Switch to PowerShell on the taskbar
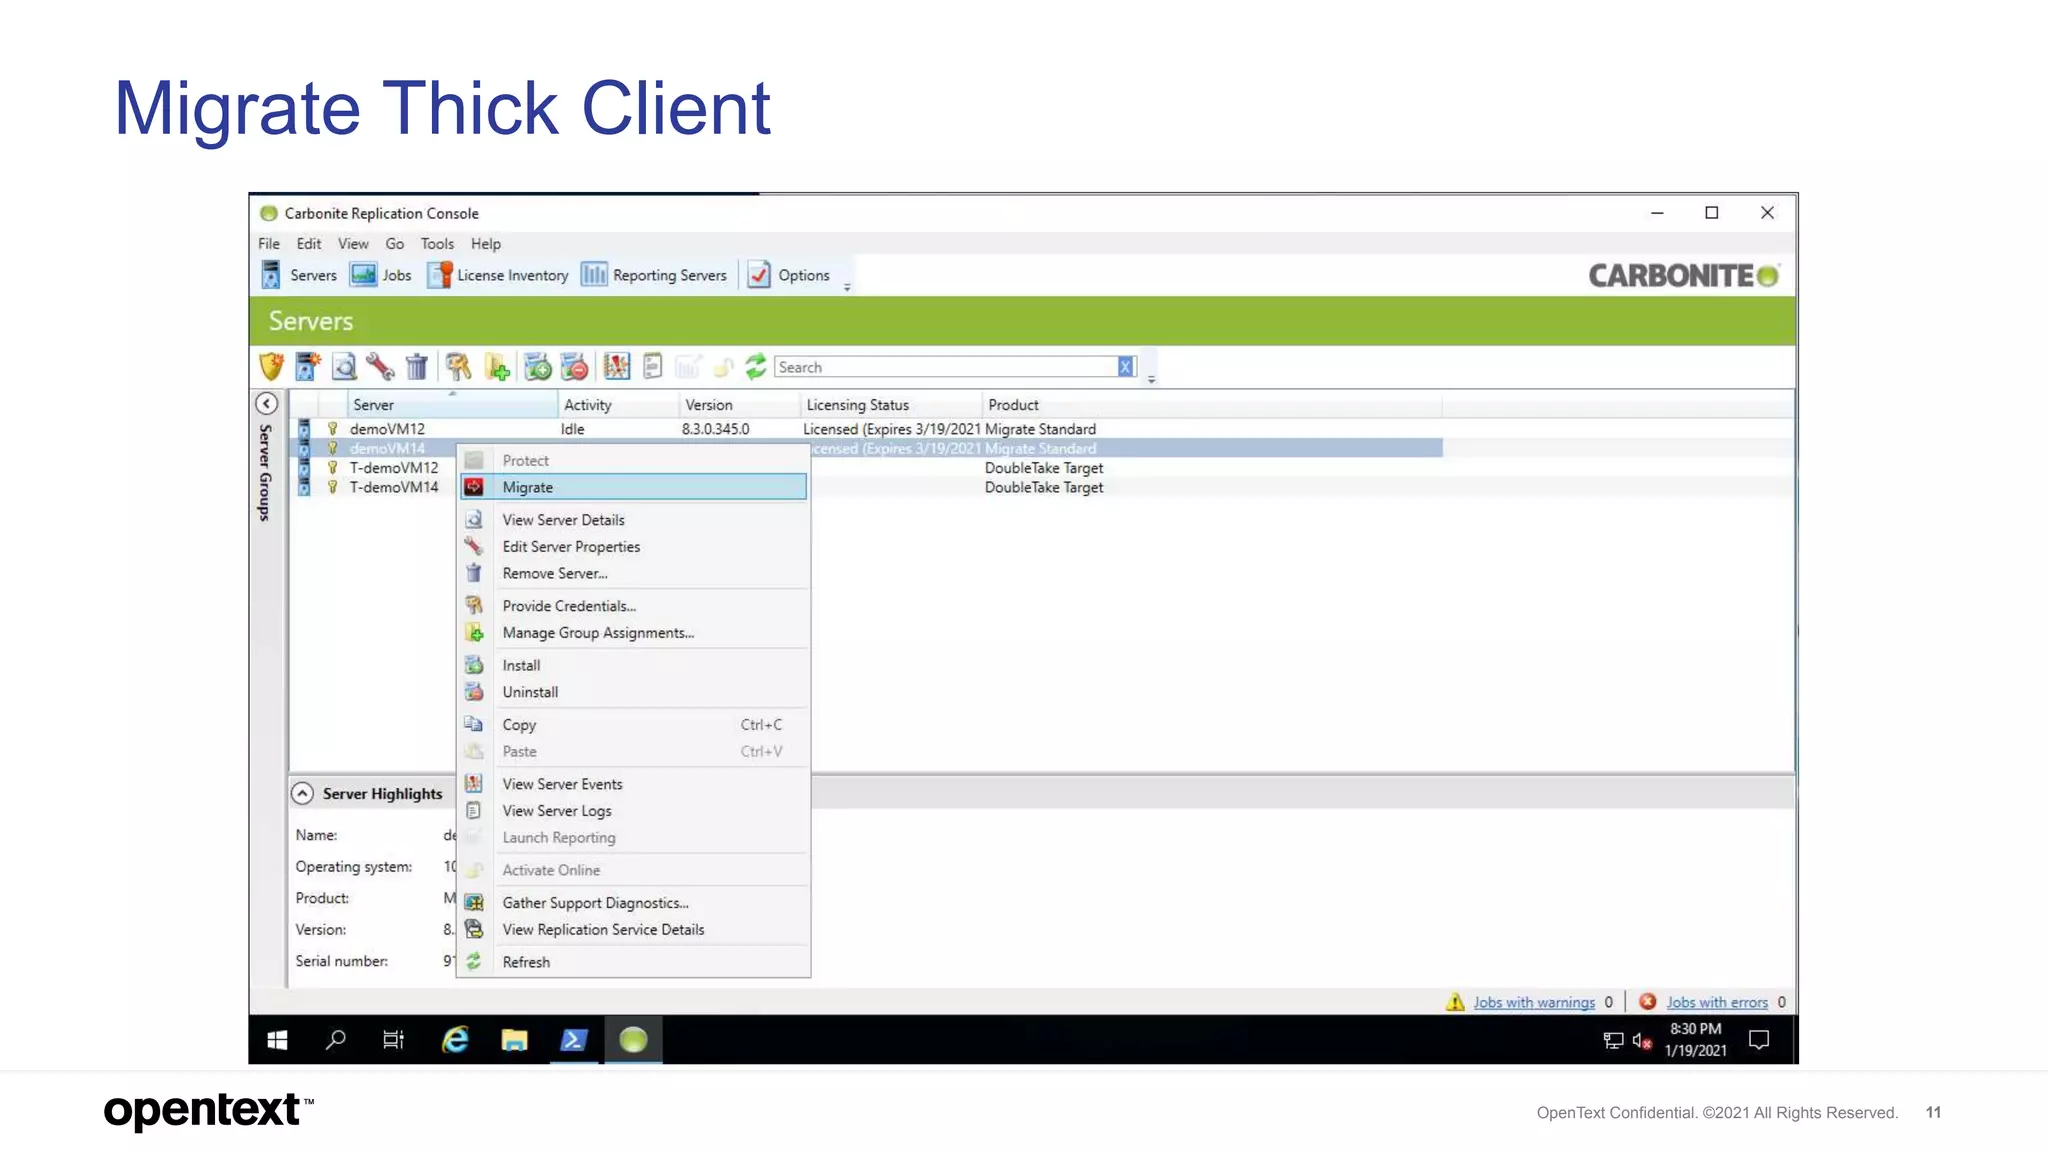Screen dimensions: 2048x1152 pyautogui.click(x=574, y=1040)
